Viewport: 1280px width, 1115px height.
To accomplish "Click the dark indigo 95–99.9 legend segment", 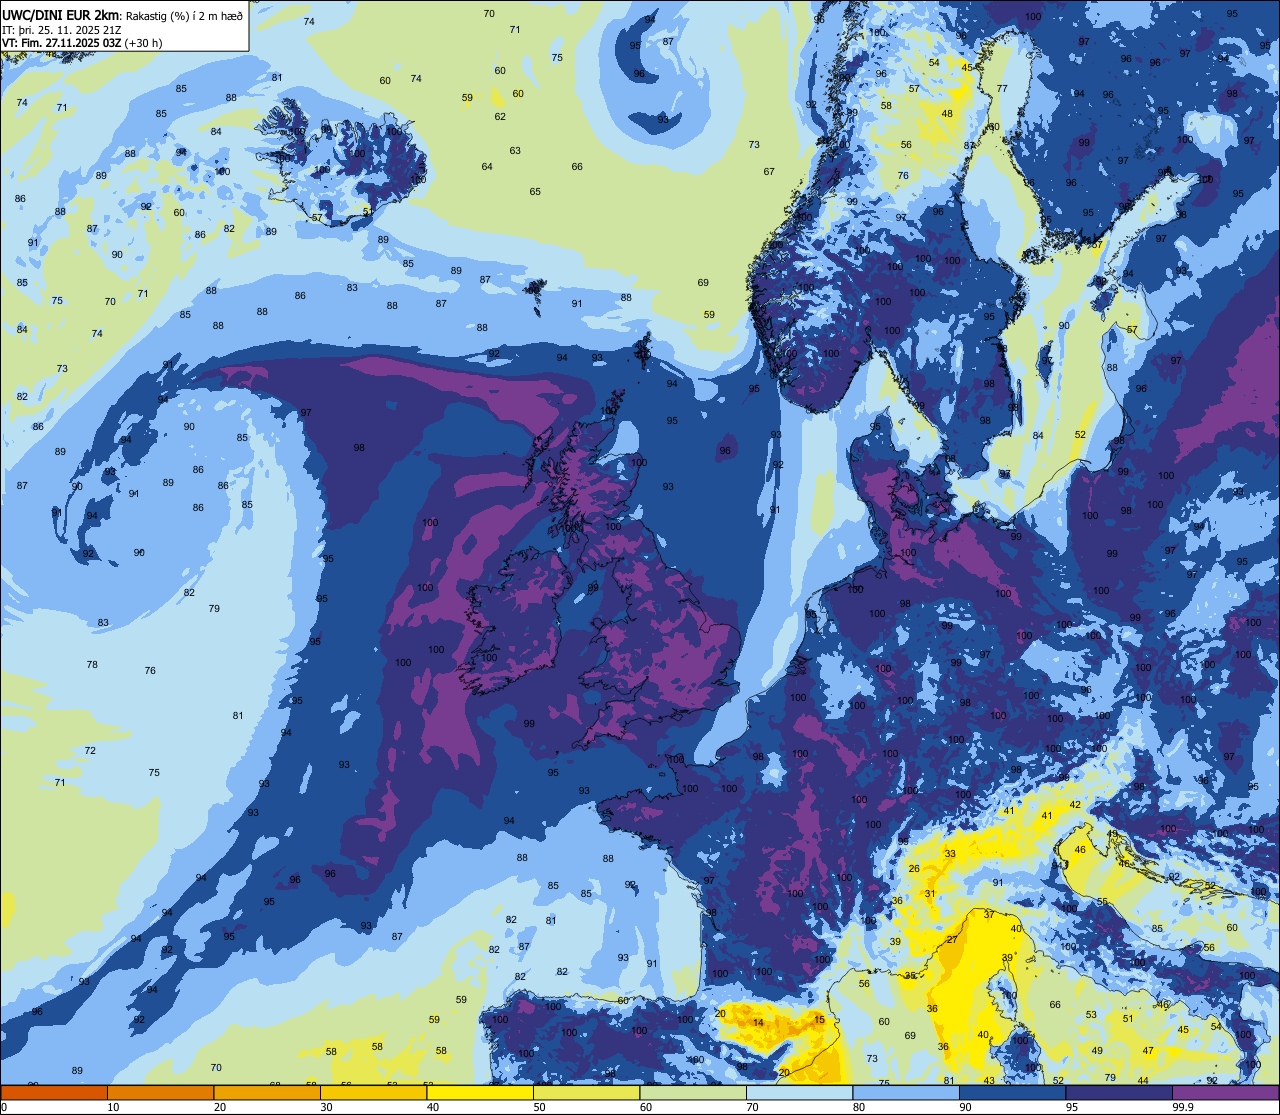I will 1119,1092.
